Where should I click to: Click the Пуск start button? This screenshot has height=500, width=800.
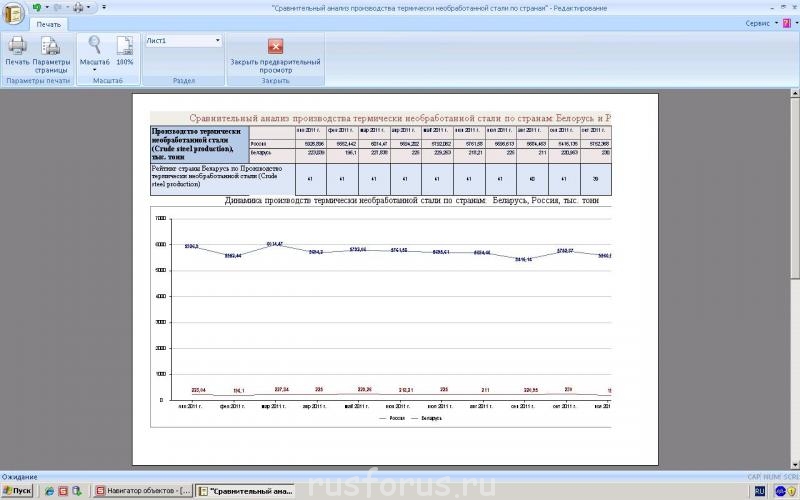click(17, 491)
